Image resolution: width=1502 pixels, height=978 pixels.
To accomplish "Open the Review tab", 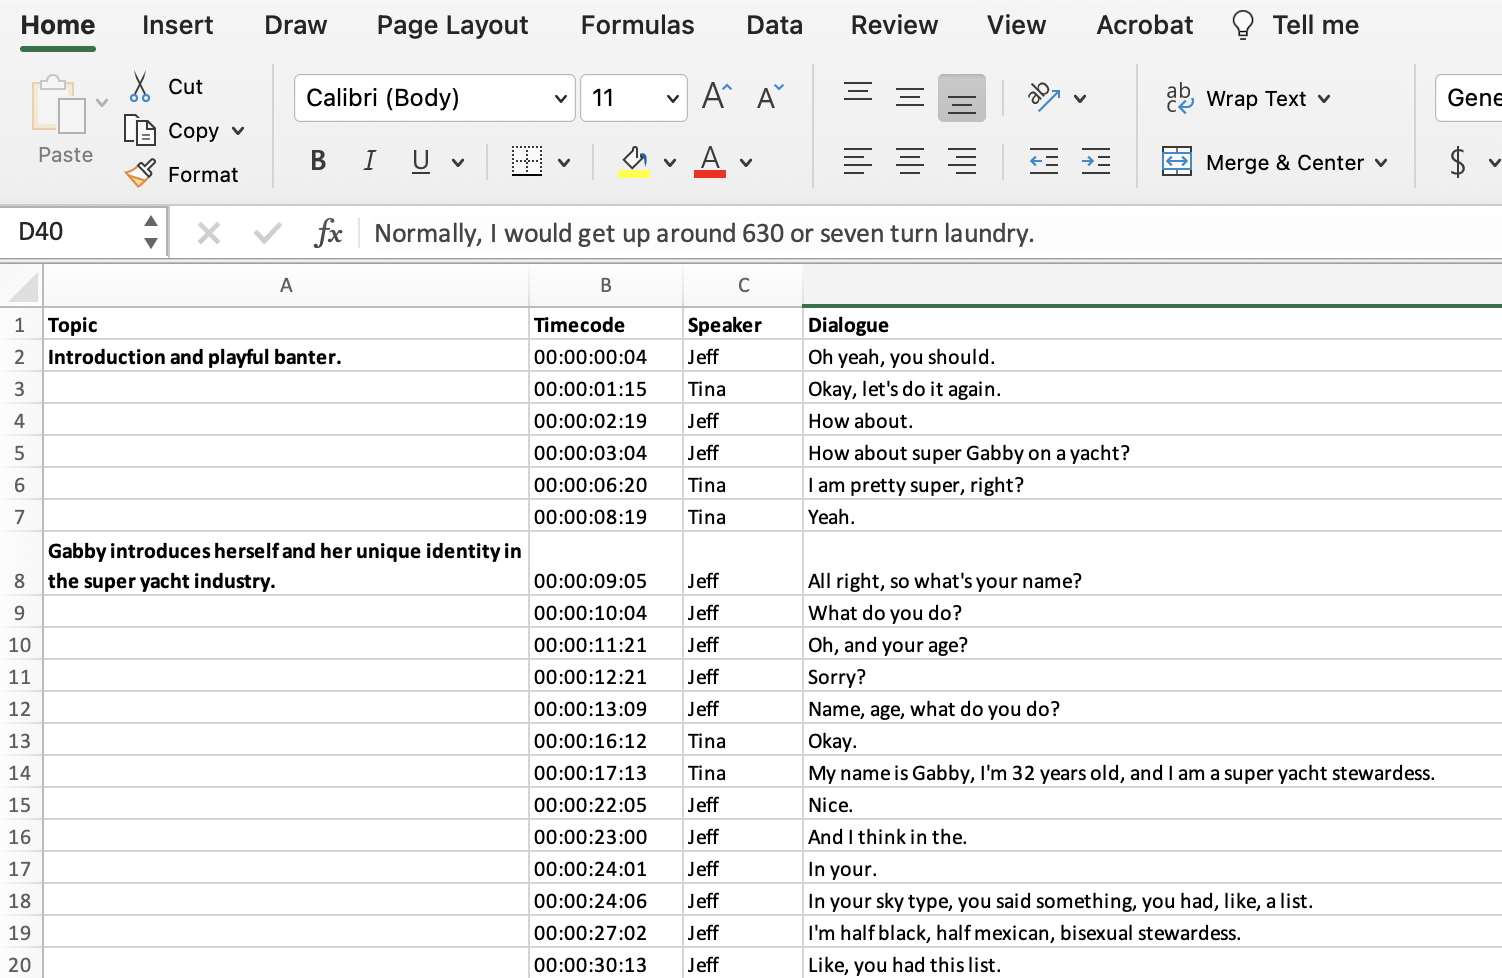I will click(894, 25).
